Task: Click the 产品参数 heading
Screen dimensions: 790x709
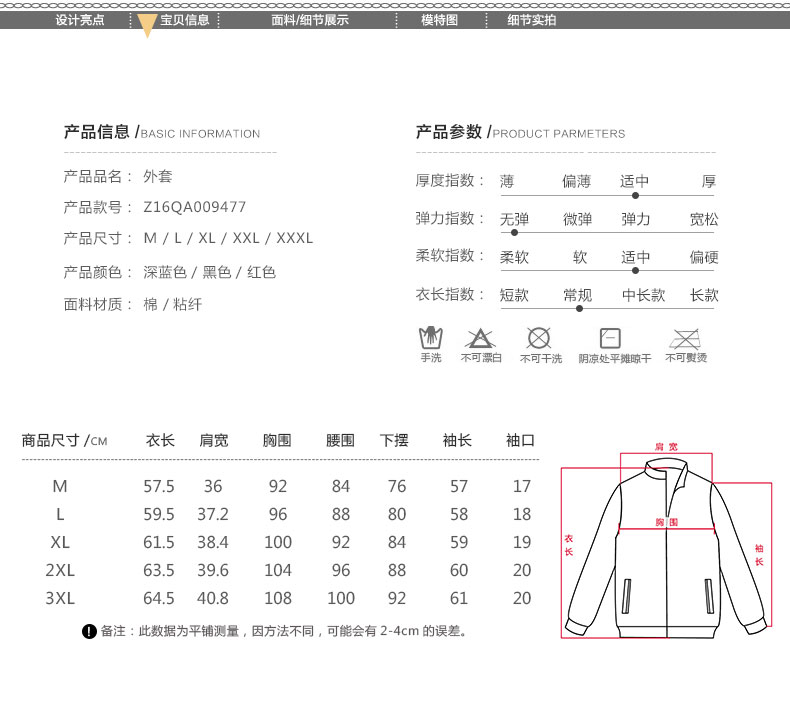Action: pos(449,132)
